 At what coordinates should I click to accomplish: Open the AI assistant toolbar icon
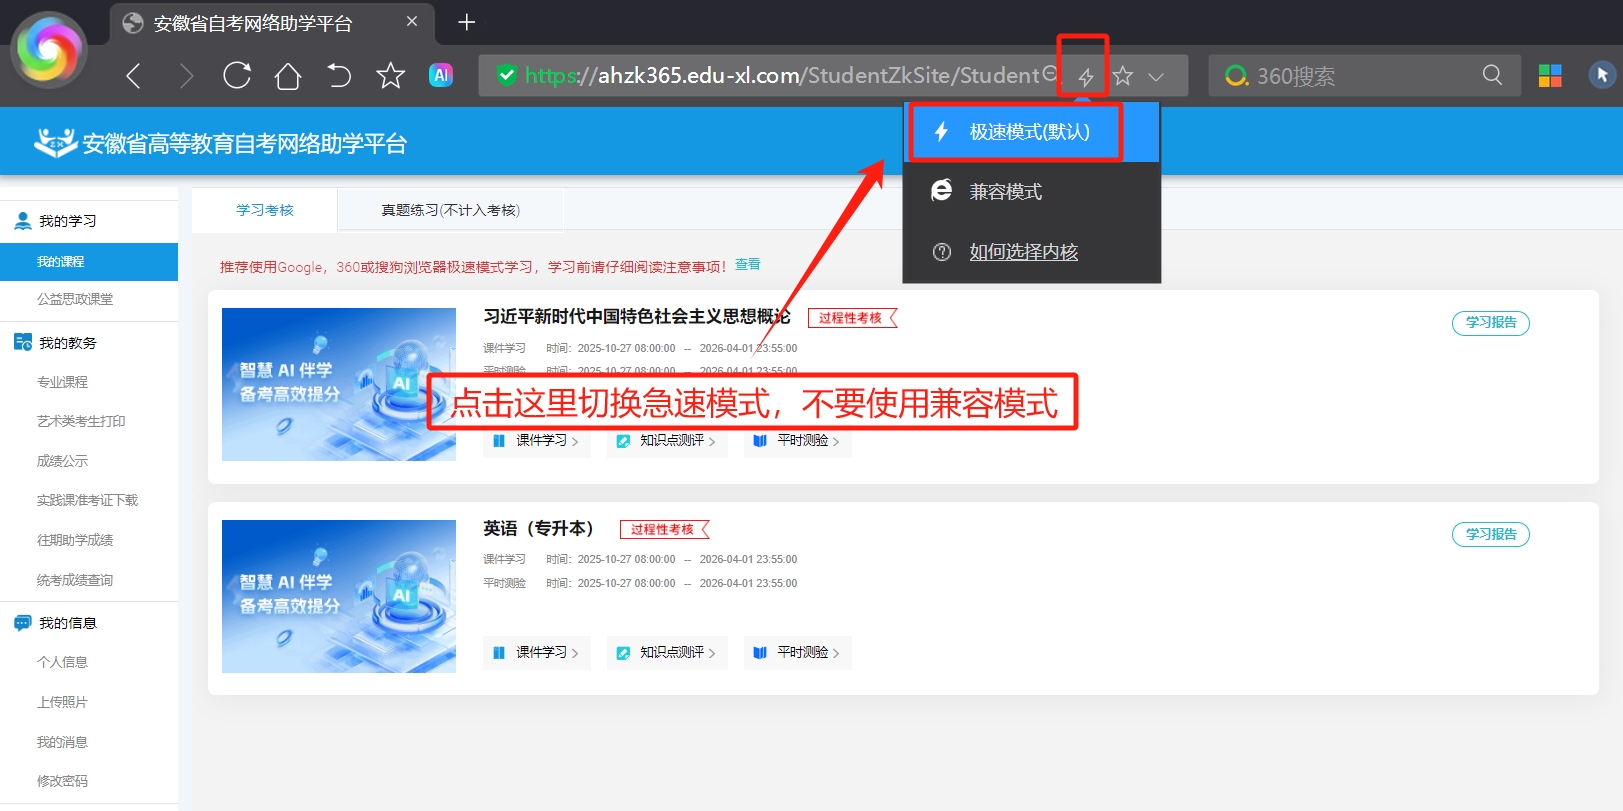coord(441,75)
